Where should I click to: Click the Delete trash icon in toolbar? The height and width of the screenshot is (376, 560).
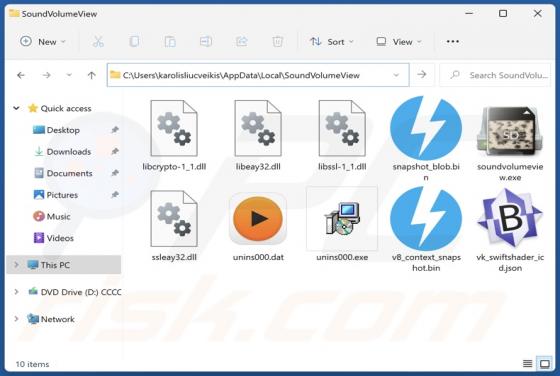[x=278, y=42]
